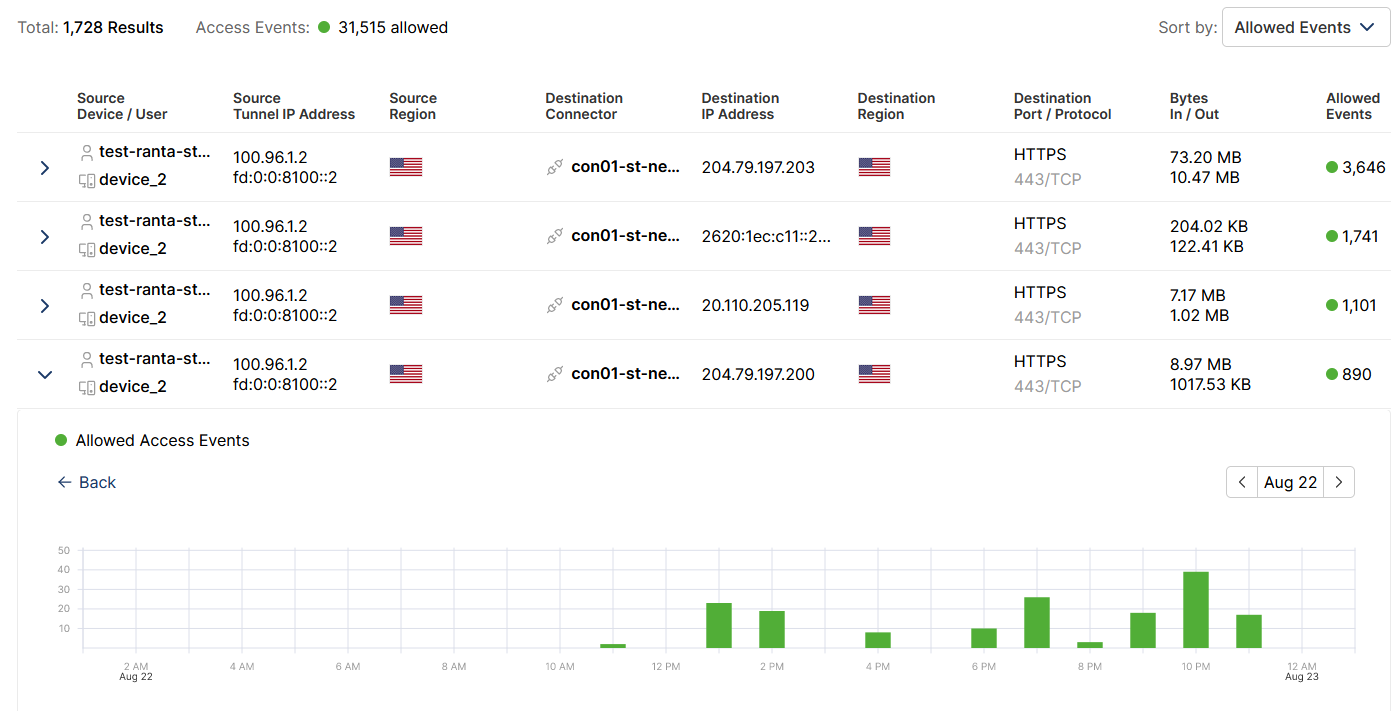Expand the 204.79.197.203 destination row

coord(44,168)
